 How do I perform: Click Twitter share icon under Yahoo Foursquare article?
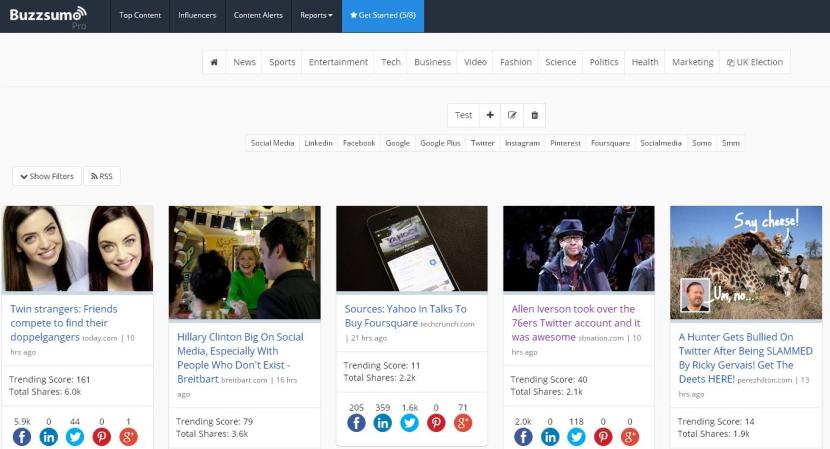coord(409,423)
